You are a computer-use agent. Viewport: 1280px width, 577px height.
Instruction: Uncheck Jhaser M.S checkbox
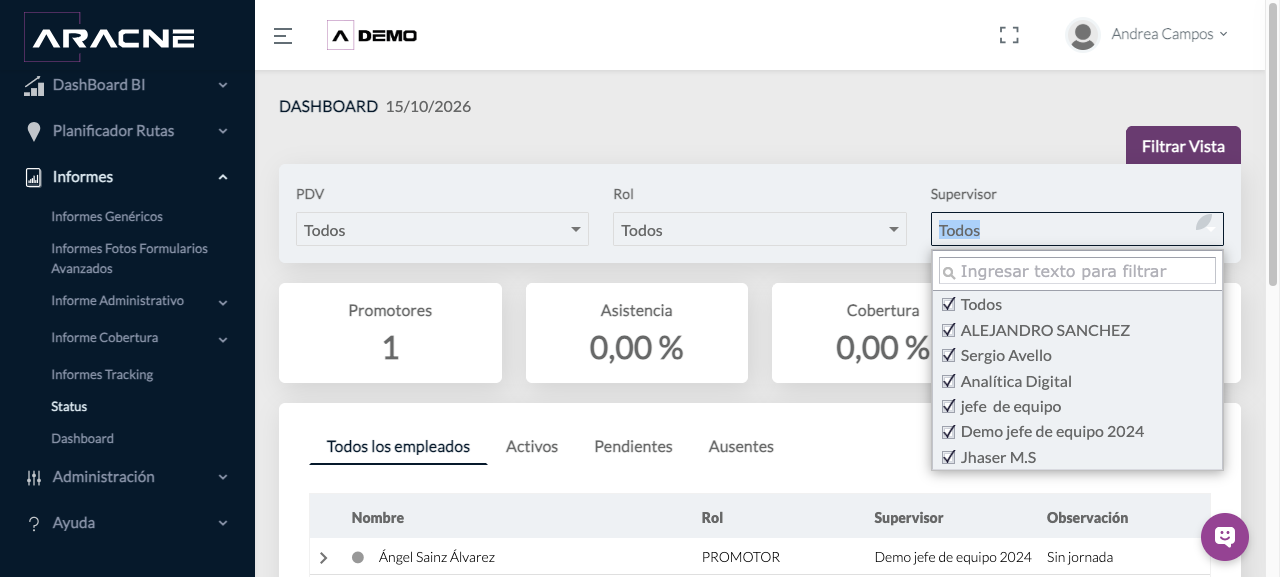(949, 457)
